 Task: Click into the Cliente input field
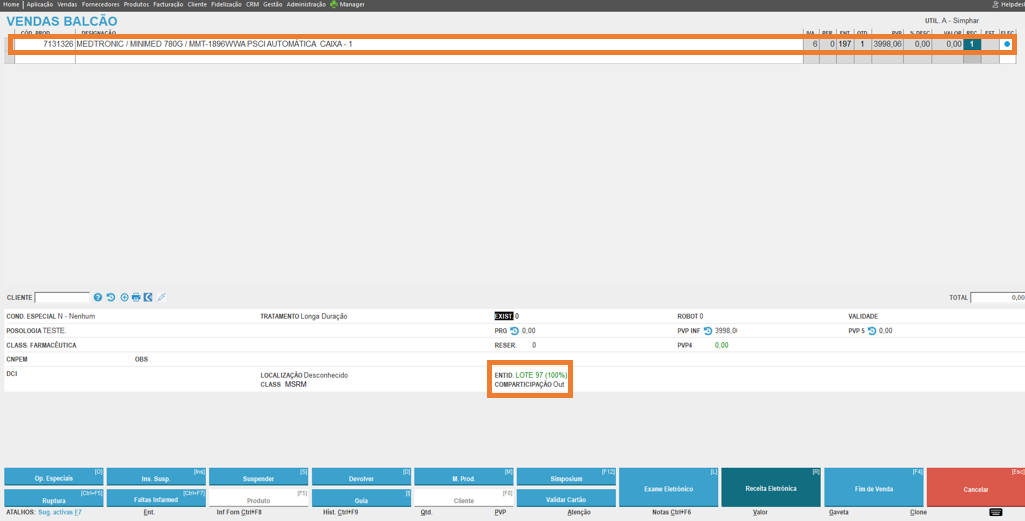pos(62,297)
